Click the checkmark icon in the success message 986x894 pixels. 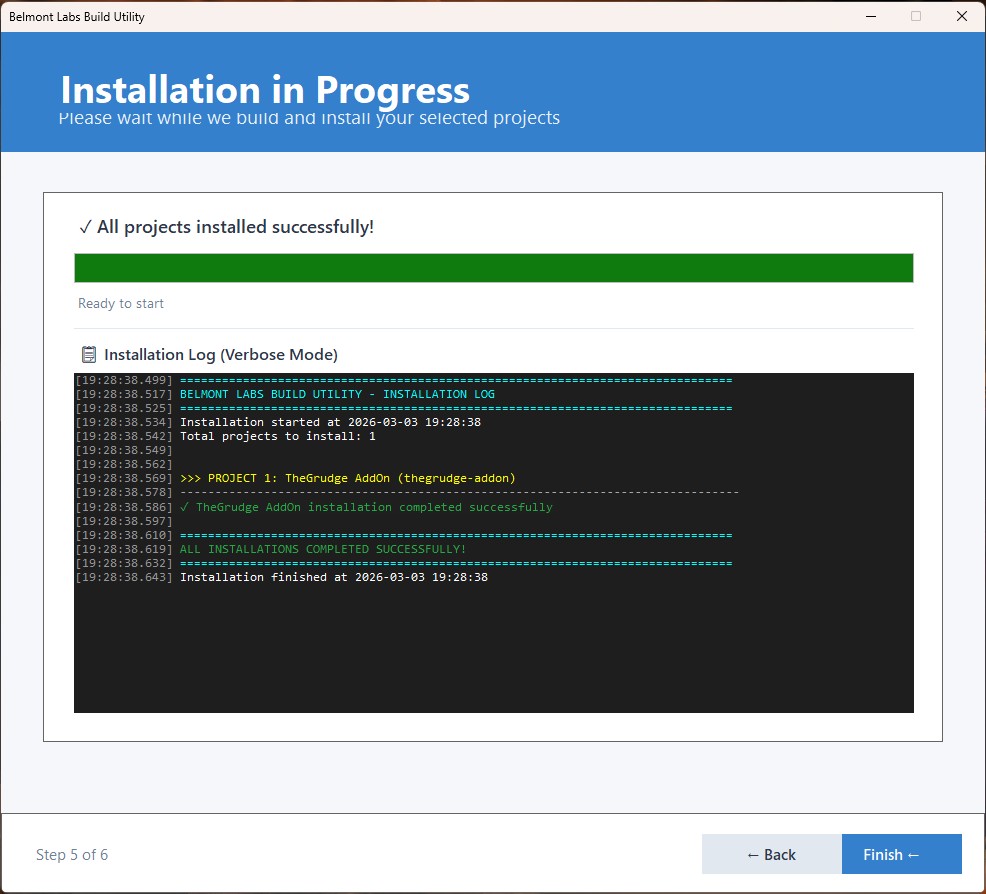[85, 228]
